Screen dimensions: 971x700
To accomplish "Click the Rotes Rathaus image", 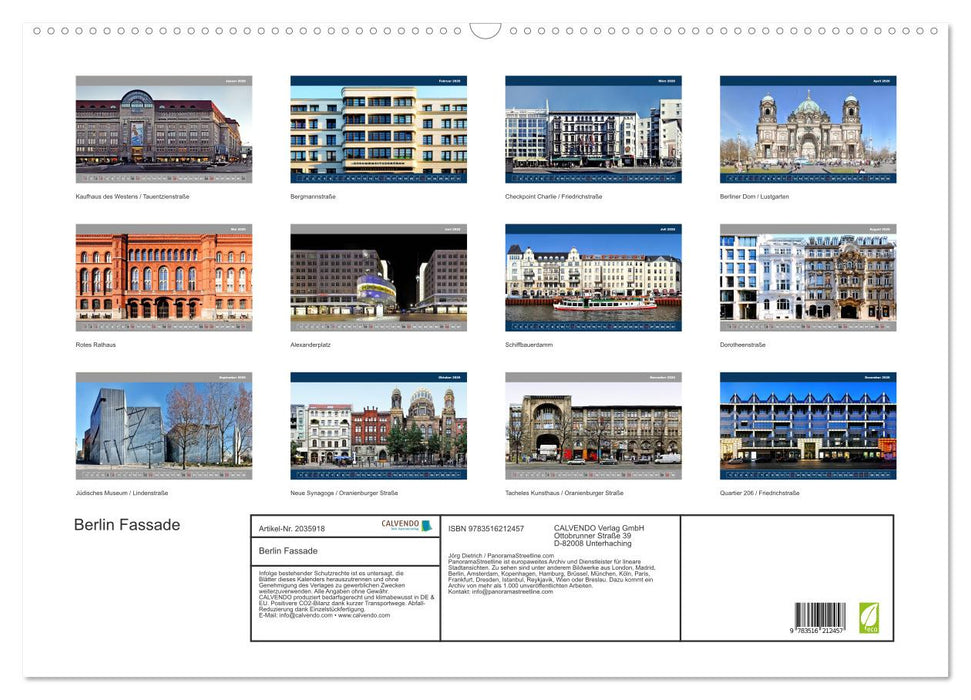I will point(163,277).
